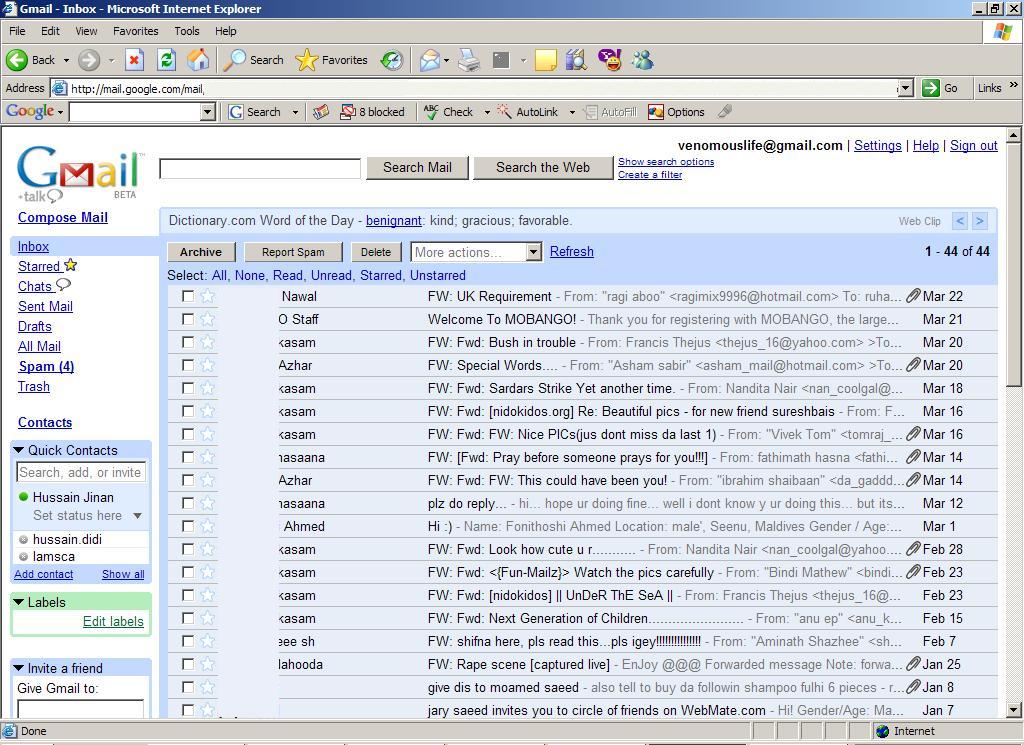Click the Research books toolbar icon
The height and width of the screenshot is (745, 1024).
pos(576,60)
